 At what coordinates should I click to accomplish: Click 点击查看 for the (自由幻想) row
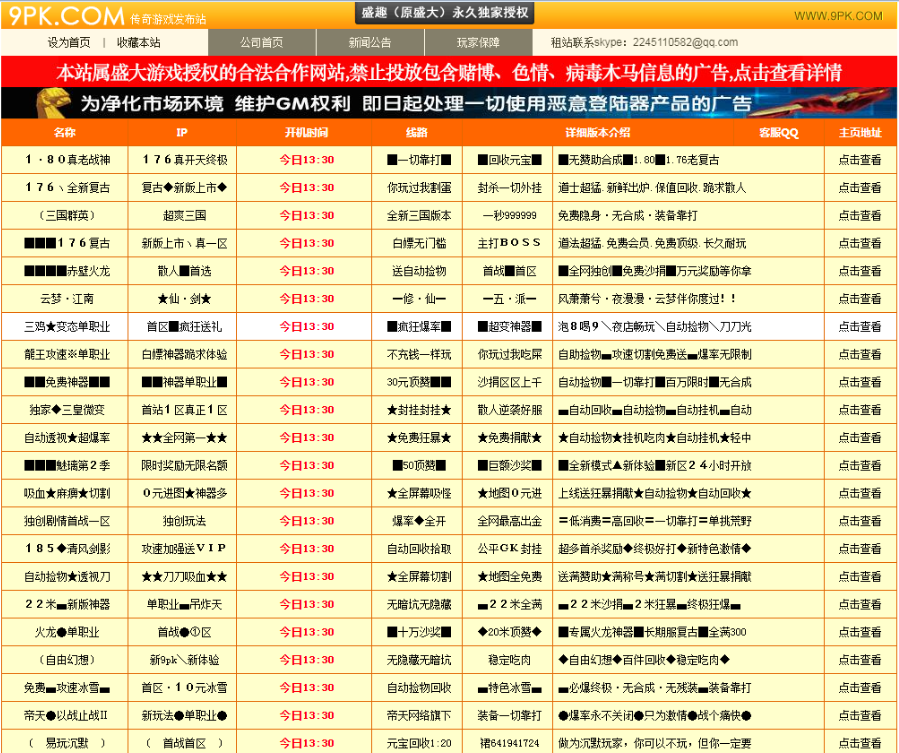coord(860,660)
